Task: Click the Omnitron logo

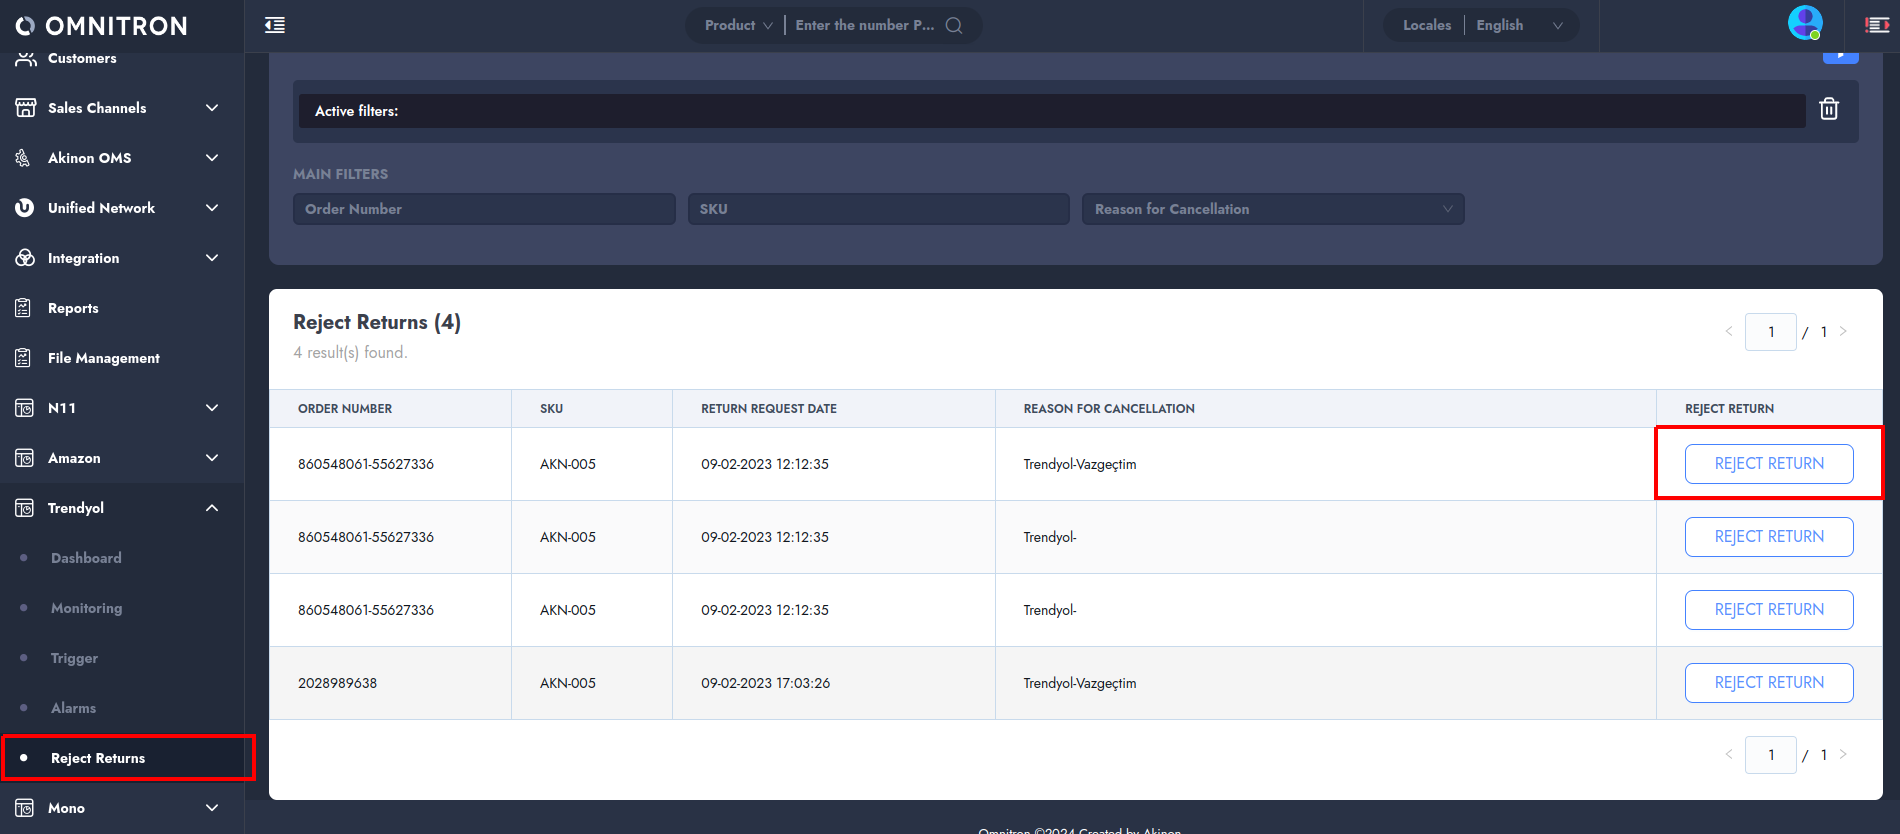Action: click(x=101, y=26)
